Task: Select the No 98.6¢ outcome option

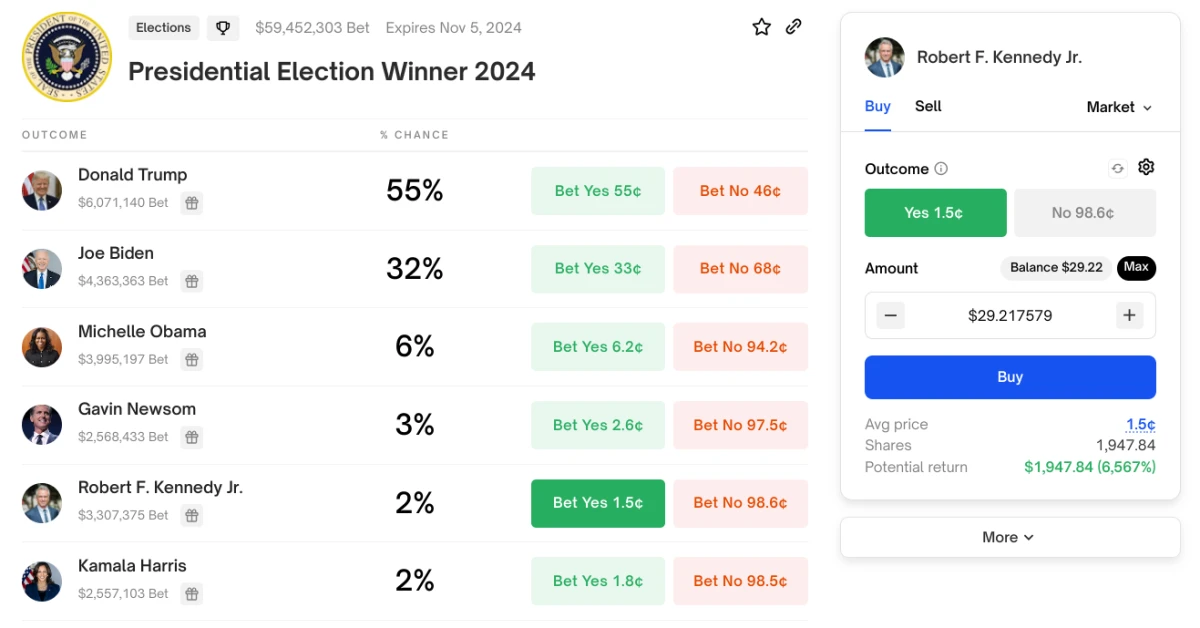Action: tap(1085, 213)
